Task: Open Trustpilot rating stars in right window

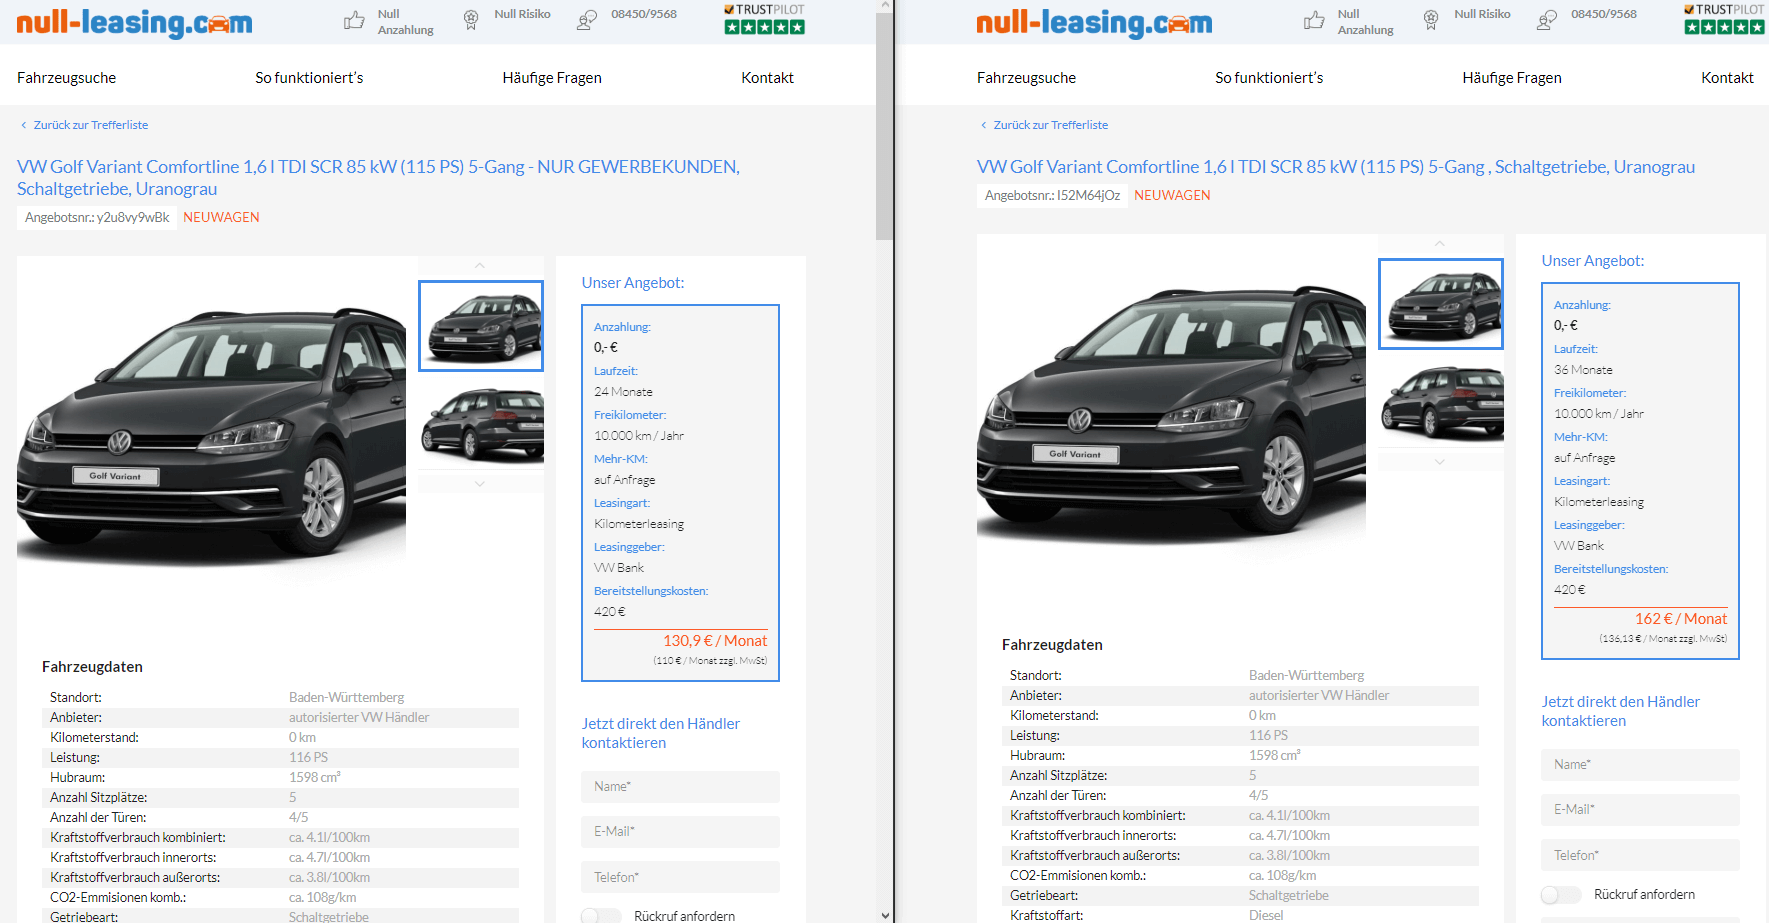Action: click(x=1724, y=27)
